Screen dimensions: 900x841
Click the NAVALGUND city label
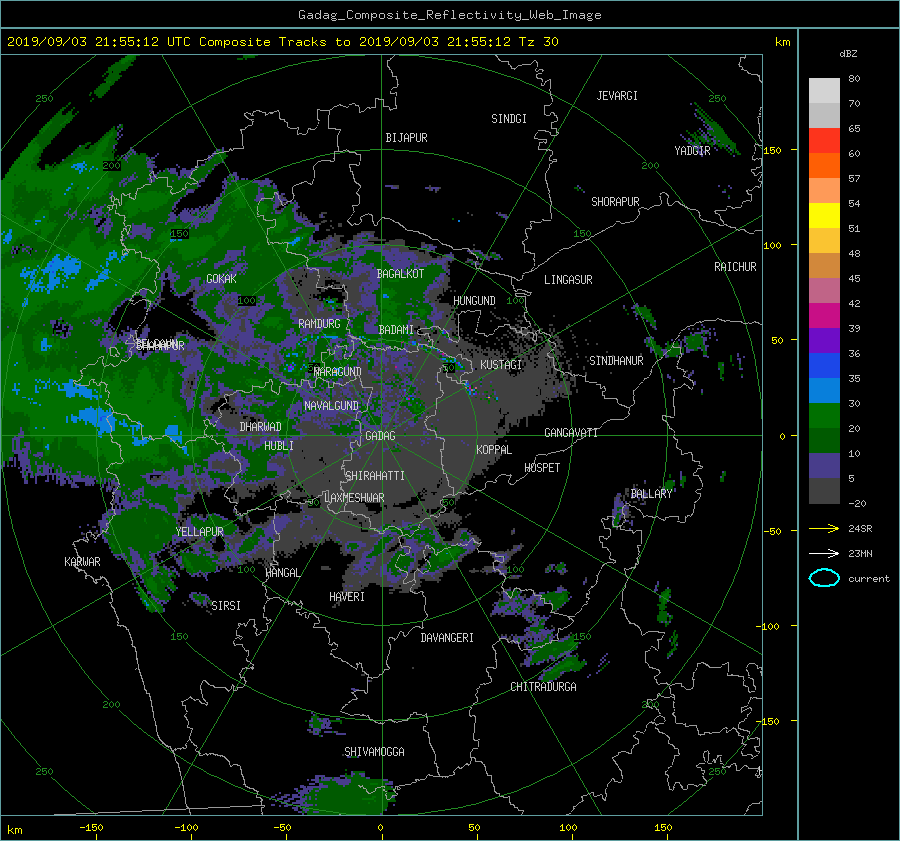[x=331, y=406]
